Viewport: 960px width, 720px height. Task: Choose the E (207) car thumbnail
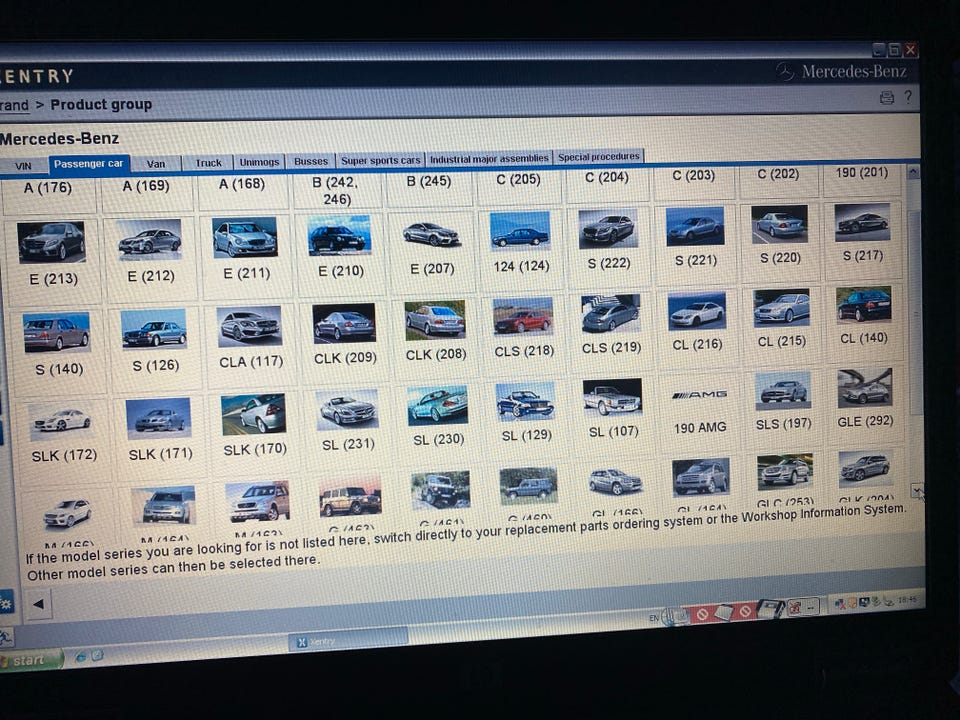coord(430,233)
